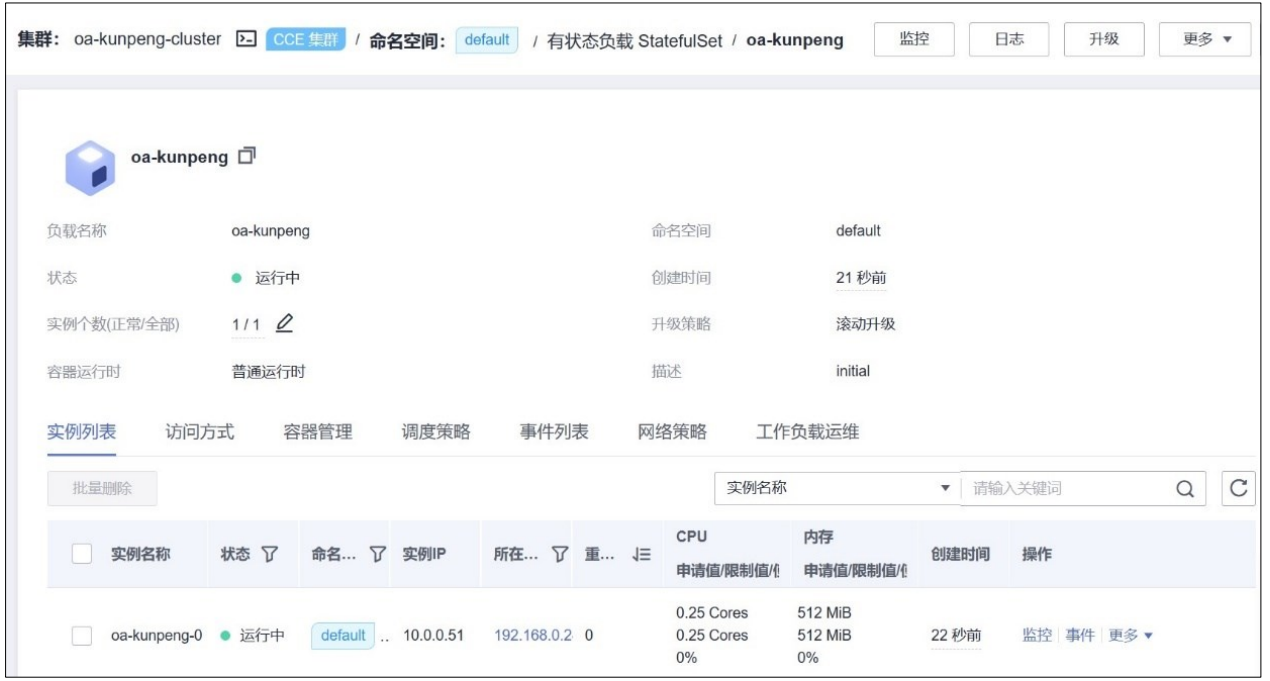Click the oa-kunpeng workload cube icon

(89, 168)
